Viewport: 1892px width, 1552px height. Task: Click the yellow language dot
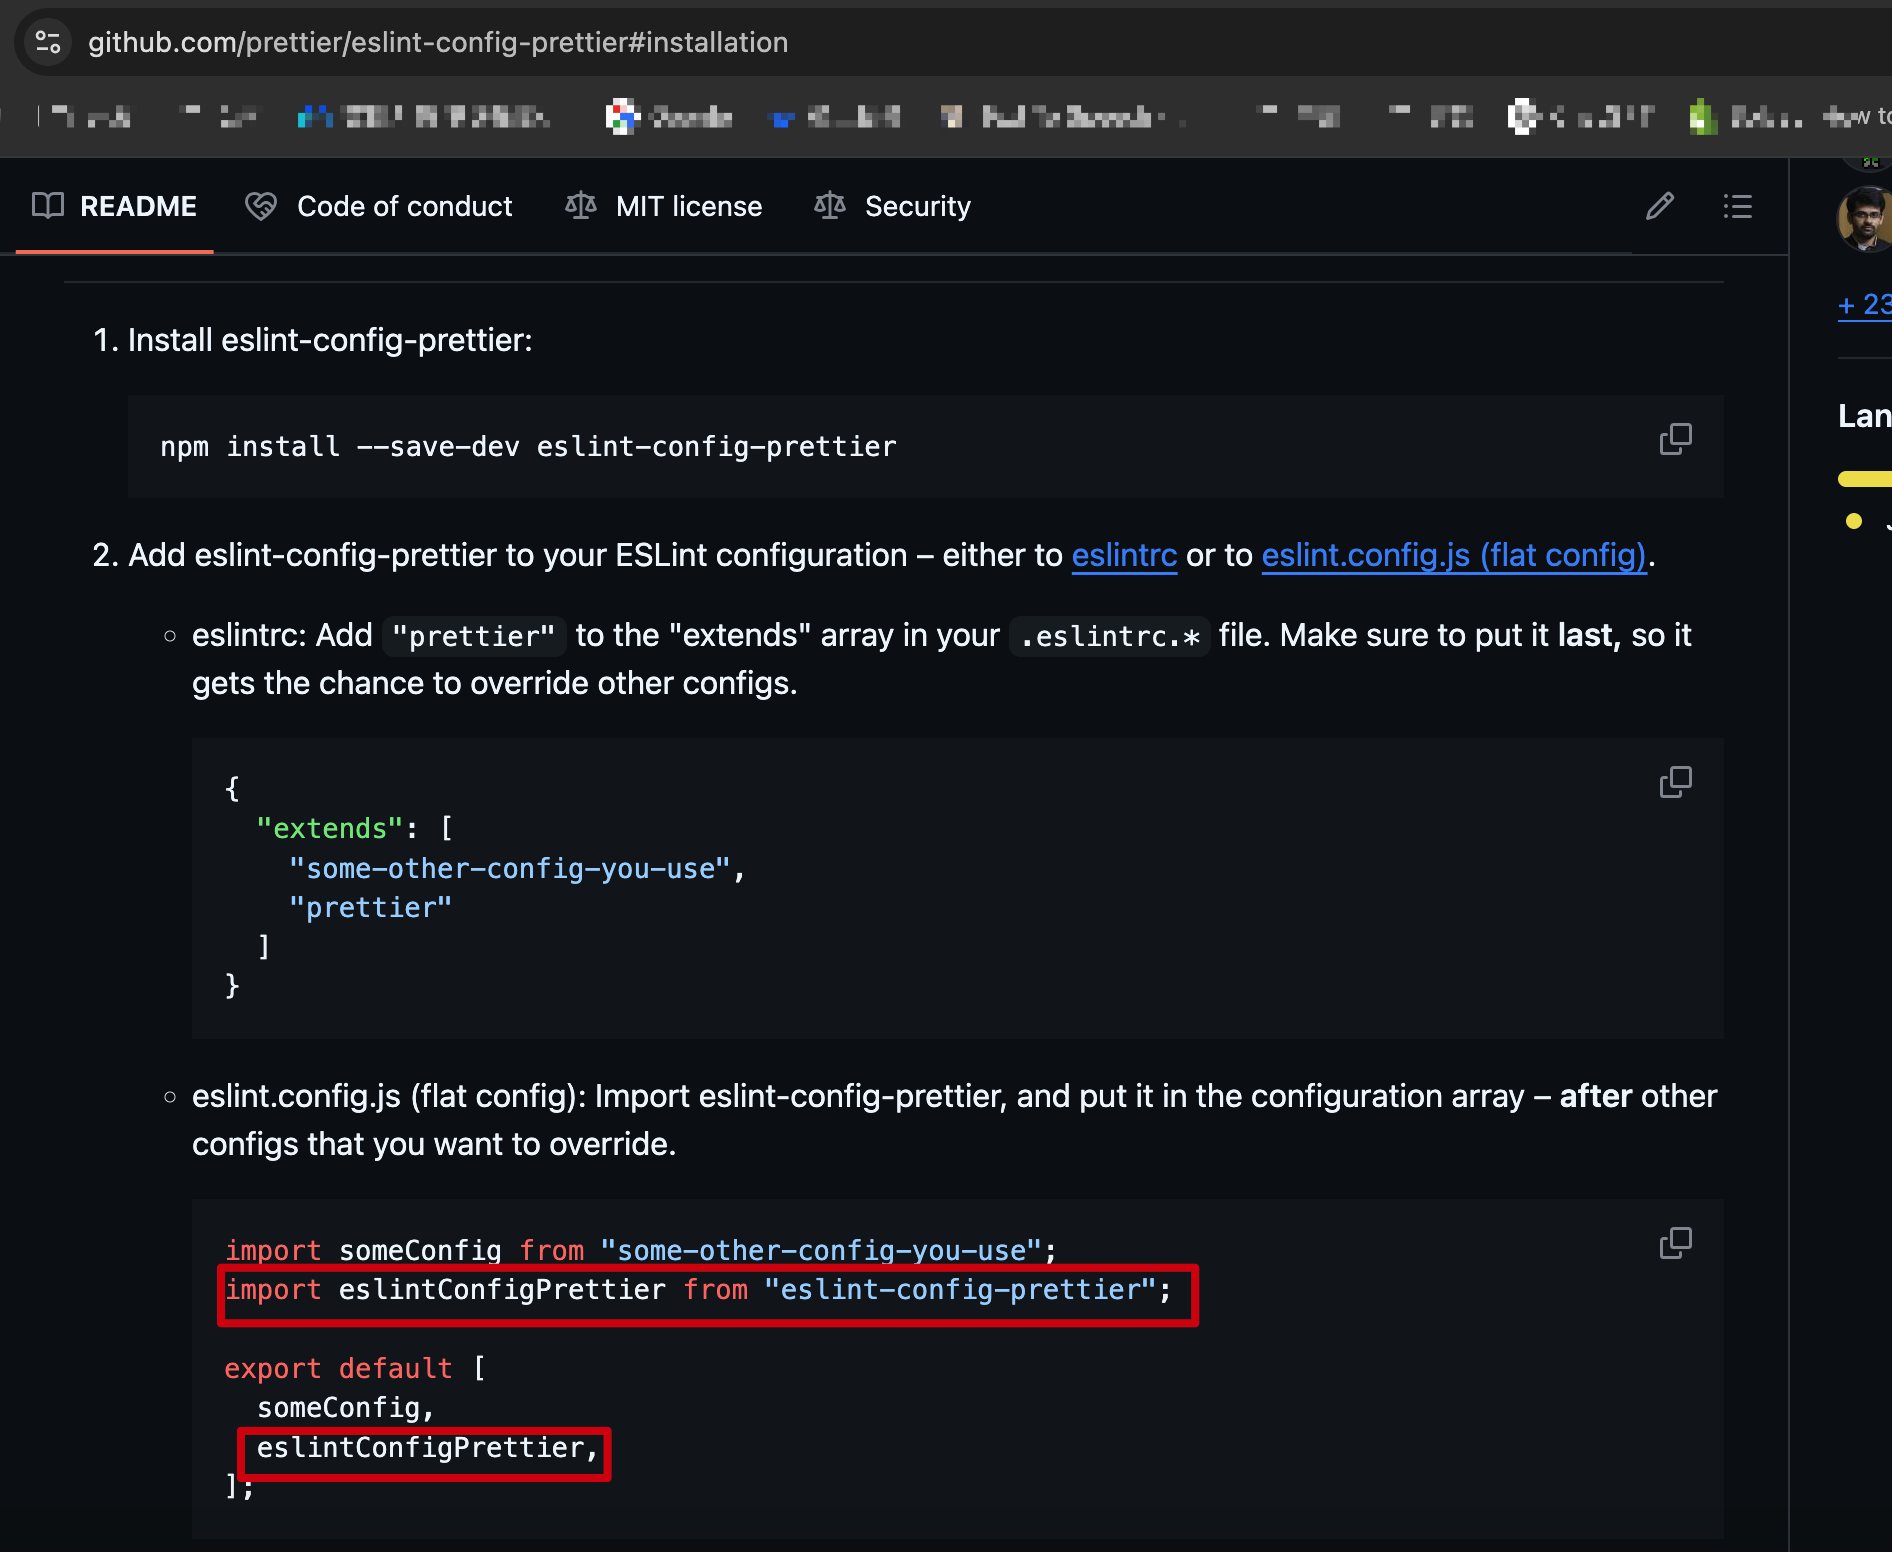[x=1854, y=521]
